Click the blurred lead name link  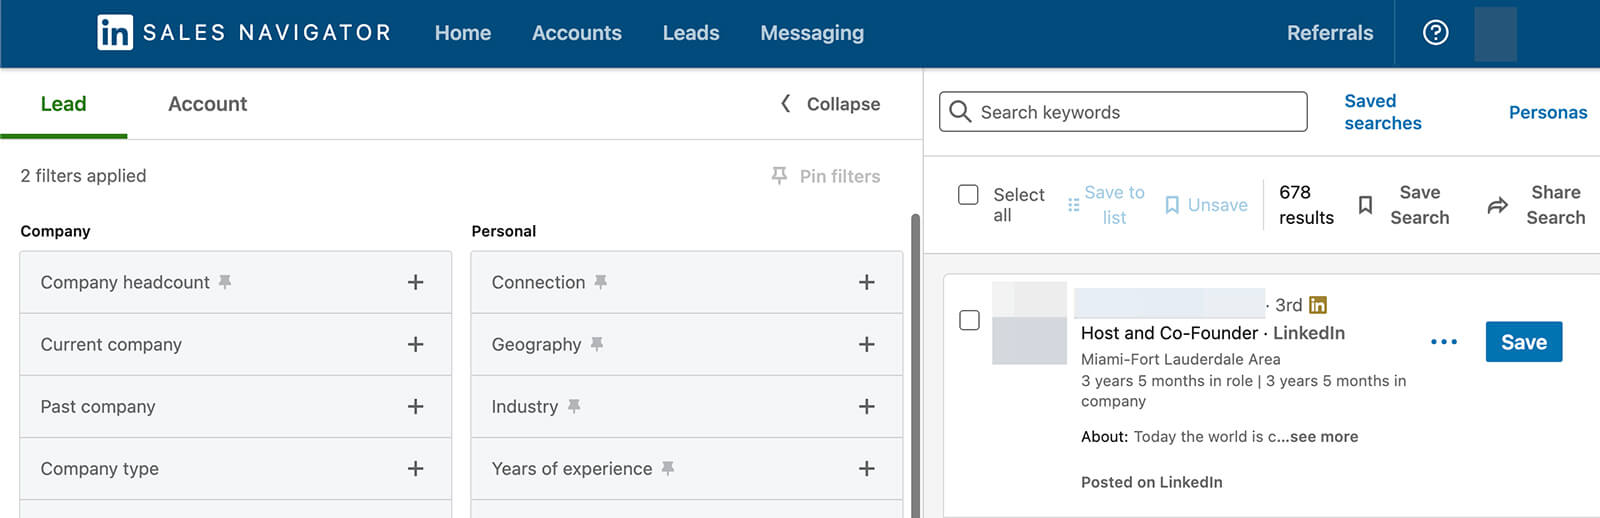click(1169, 303)
